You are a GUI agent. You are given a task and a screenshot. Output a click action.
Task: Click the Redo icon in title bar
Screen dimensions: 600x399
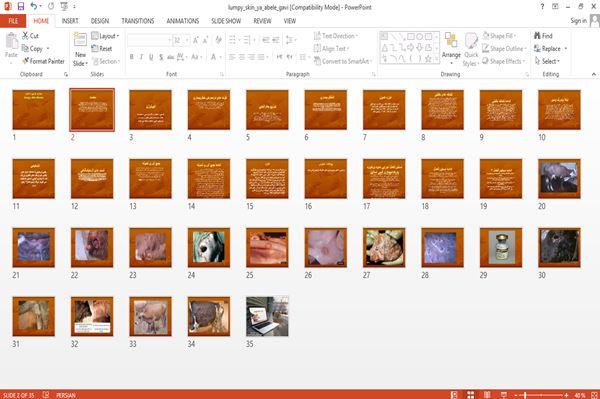51,7
